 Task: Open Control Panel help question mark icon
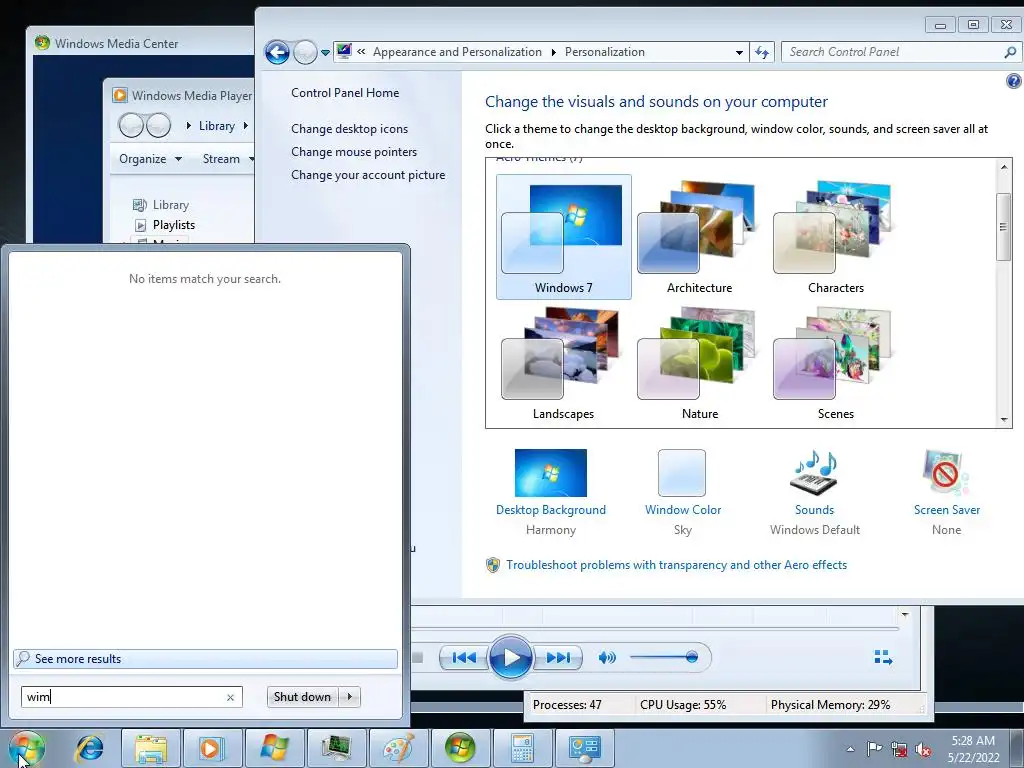(1013, 81)
